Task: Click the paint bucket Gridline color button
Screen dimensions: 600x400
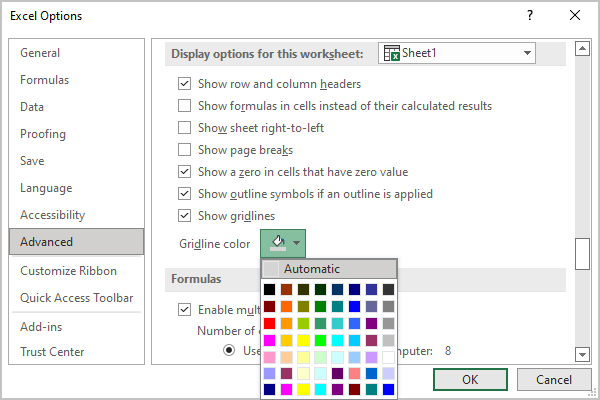Action: pyautogui.click(x=283, y=243)
